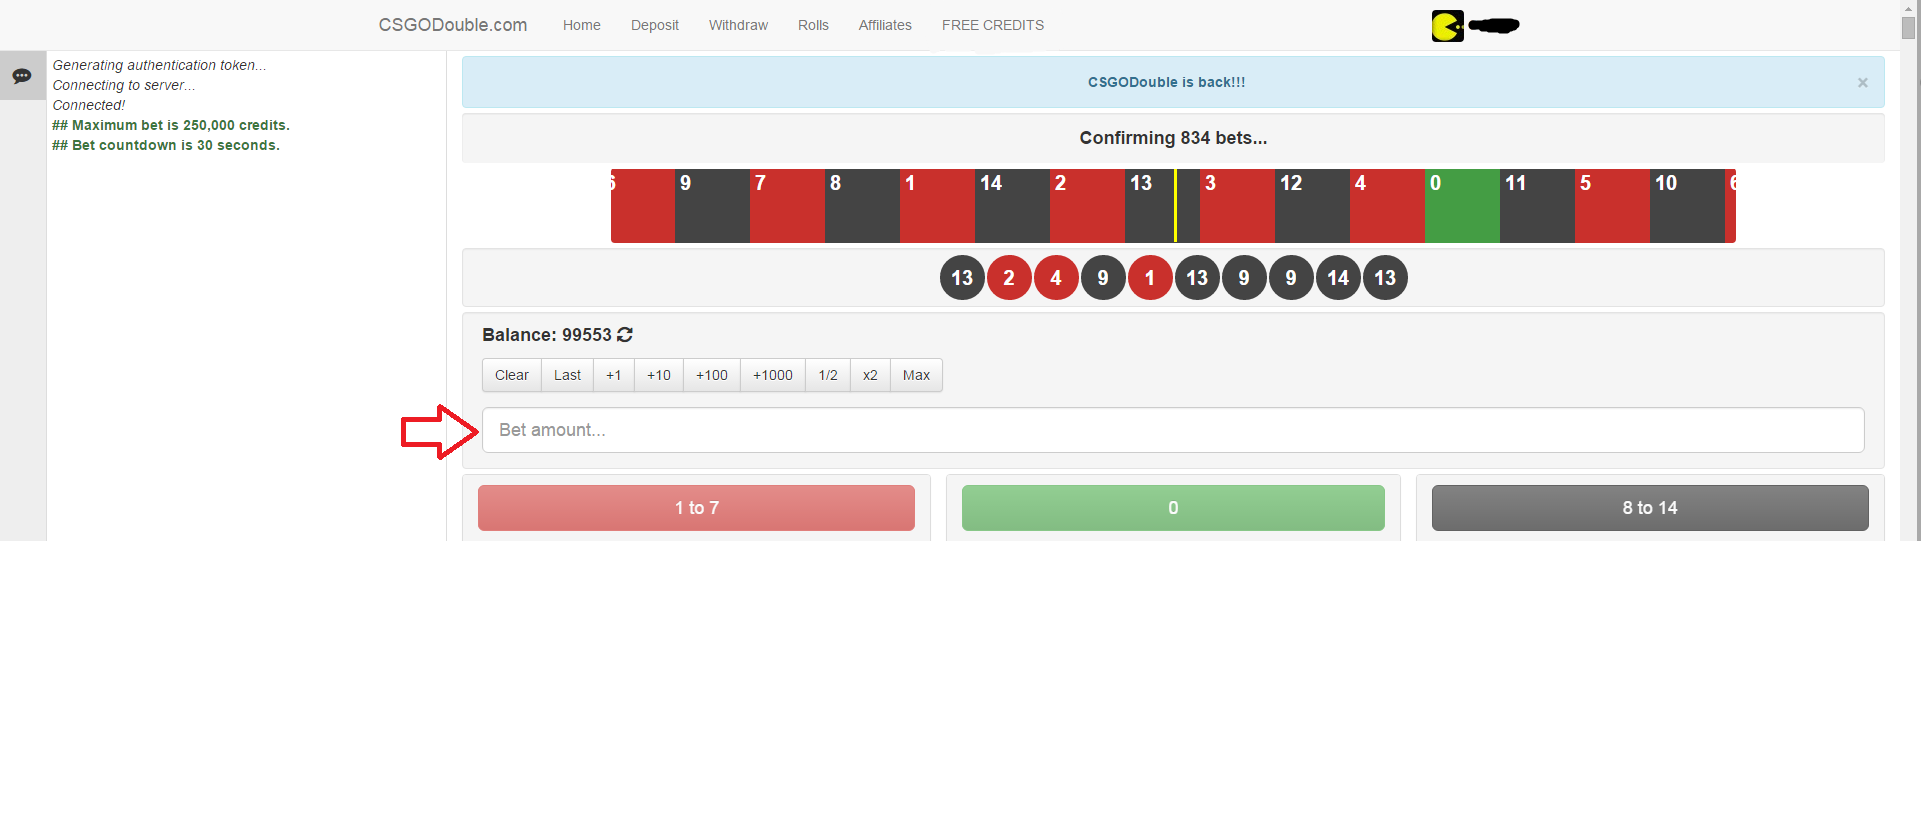Click the red 7 tile on the wheel
The height and width of the screenshot is (816, 1921).
point(787,206)
